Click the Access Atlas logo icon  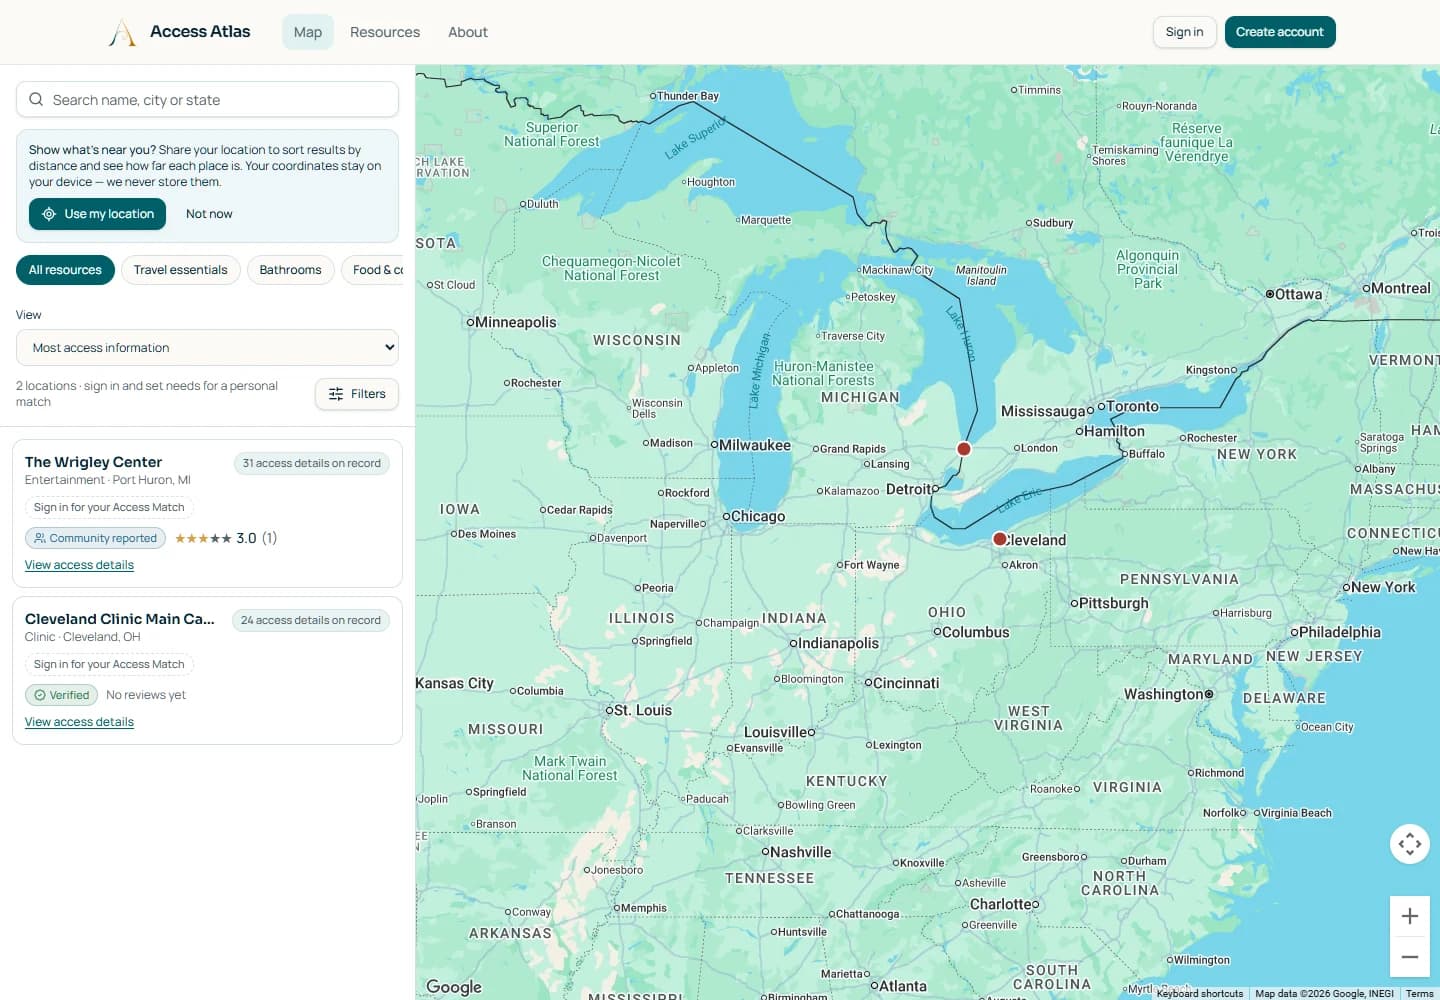[x=122, y=32]
